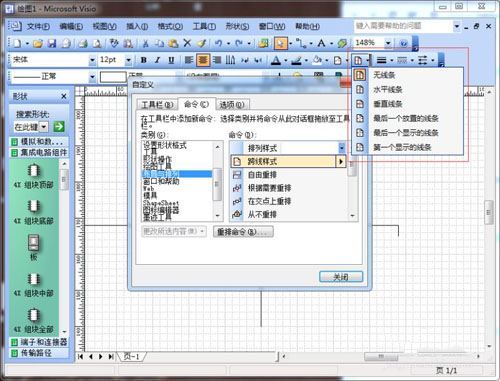Select 最后一个放置的线条 option

coord(407,118)
